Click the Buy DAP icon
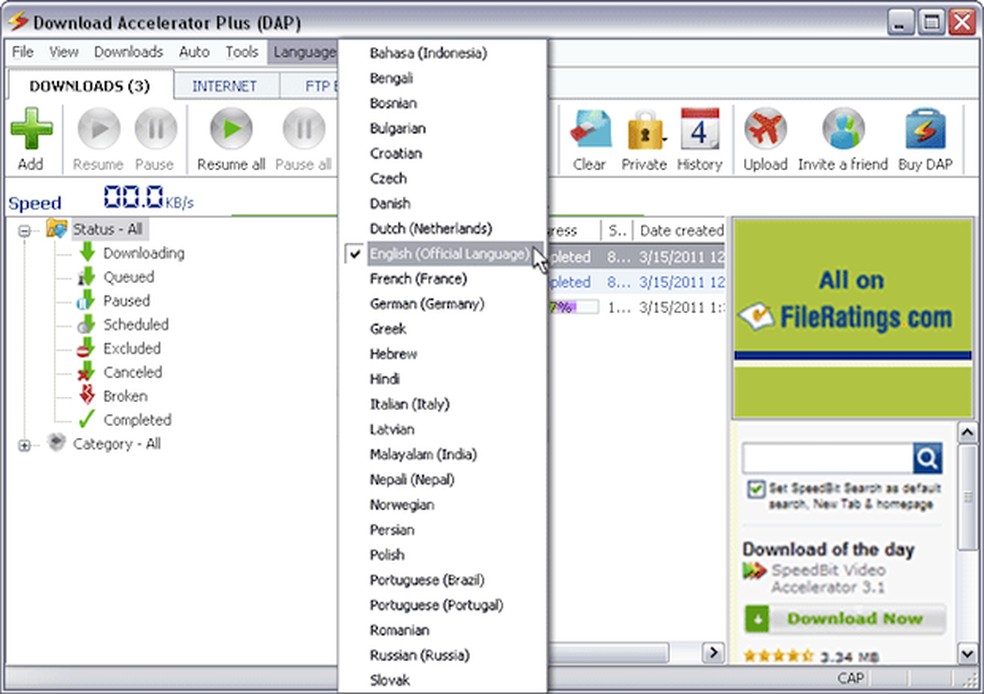The width and height of the screenshot is (984, 694). pyautogui.click(x=925, y=129)
